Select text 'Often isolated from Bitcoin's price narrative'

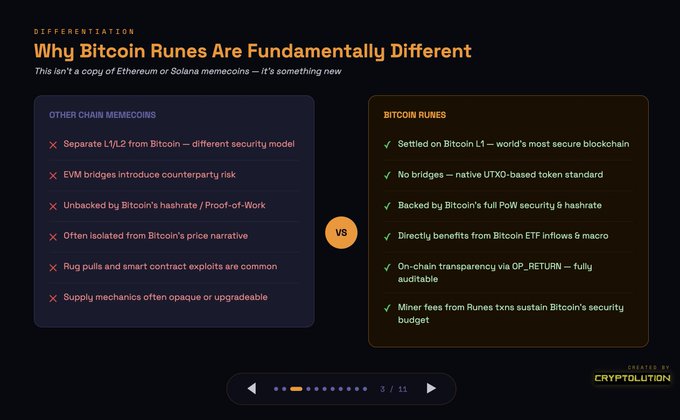point(156,236)
